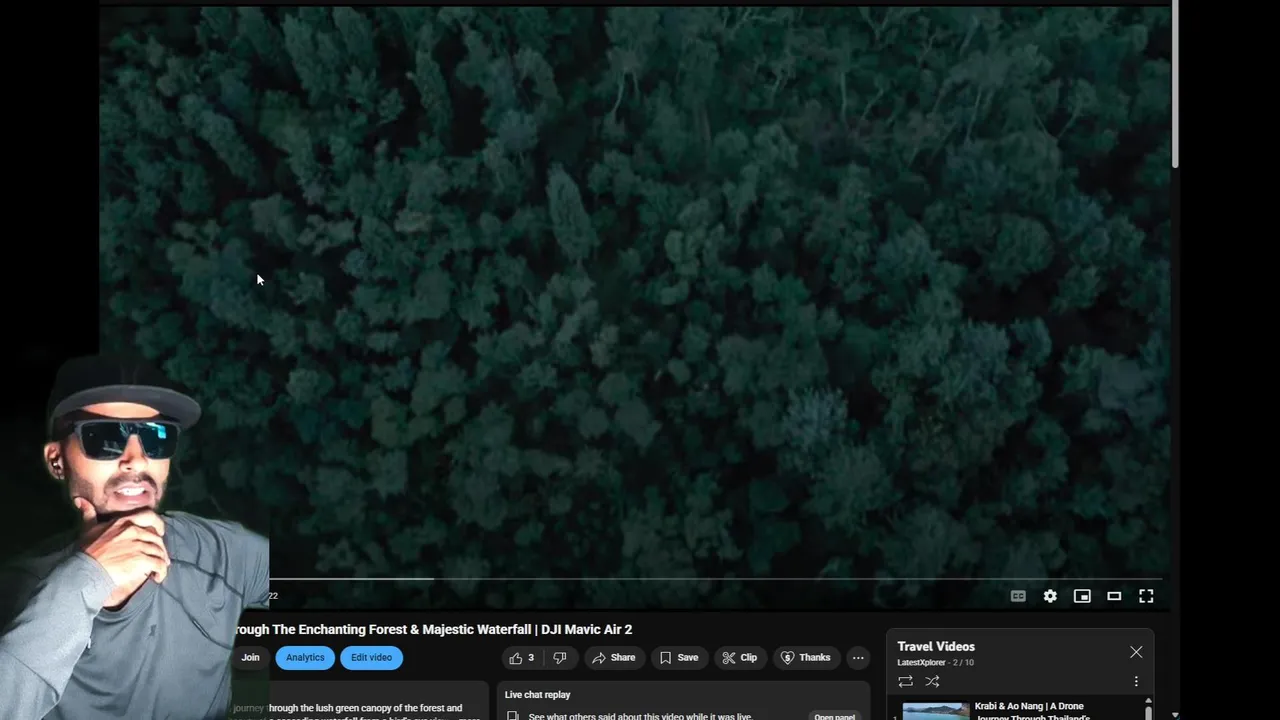This screenshot has height=720, width=1280.
Task: Click the playlist panel scrollbar
Action: [x=1148, y=711]
